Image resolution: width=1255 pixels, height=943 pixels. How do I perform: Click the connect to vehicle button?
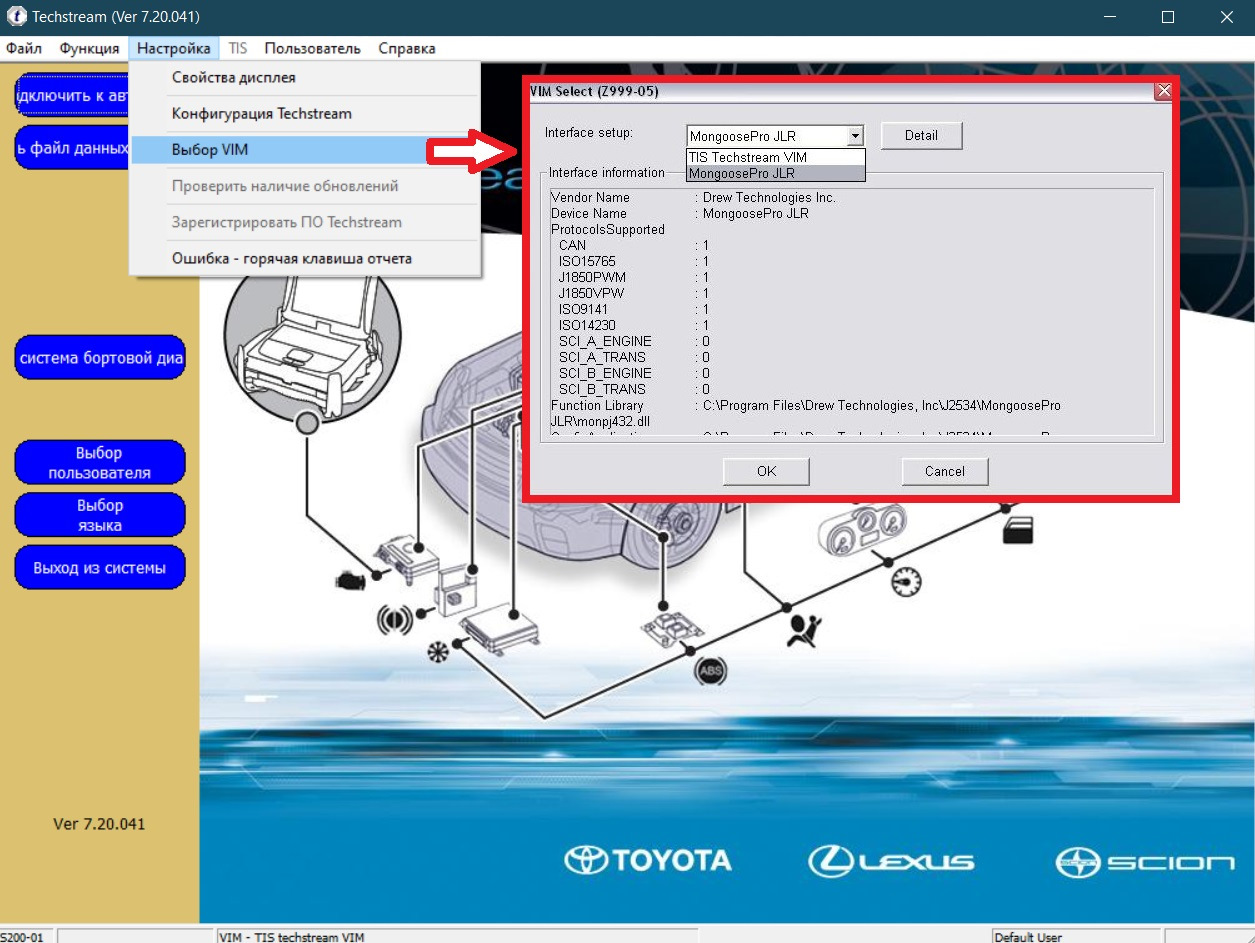71,96
